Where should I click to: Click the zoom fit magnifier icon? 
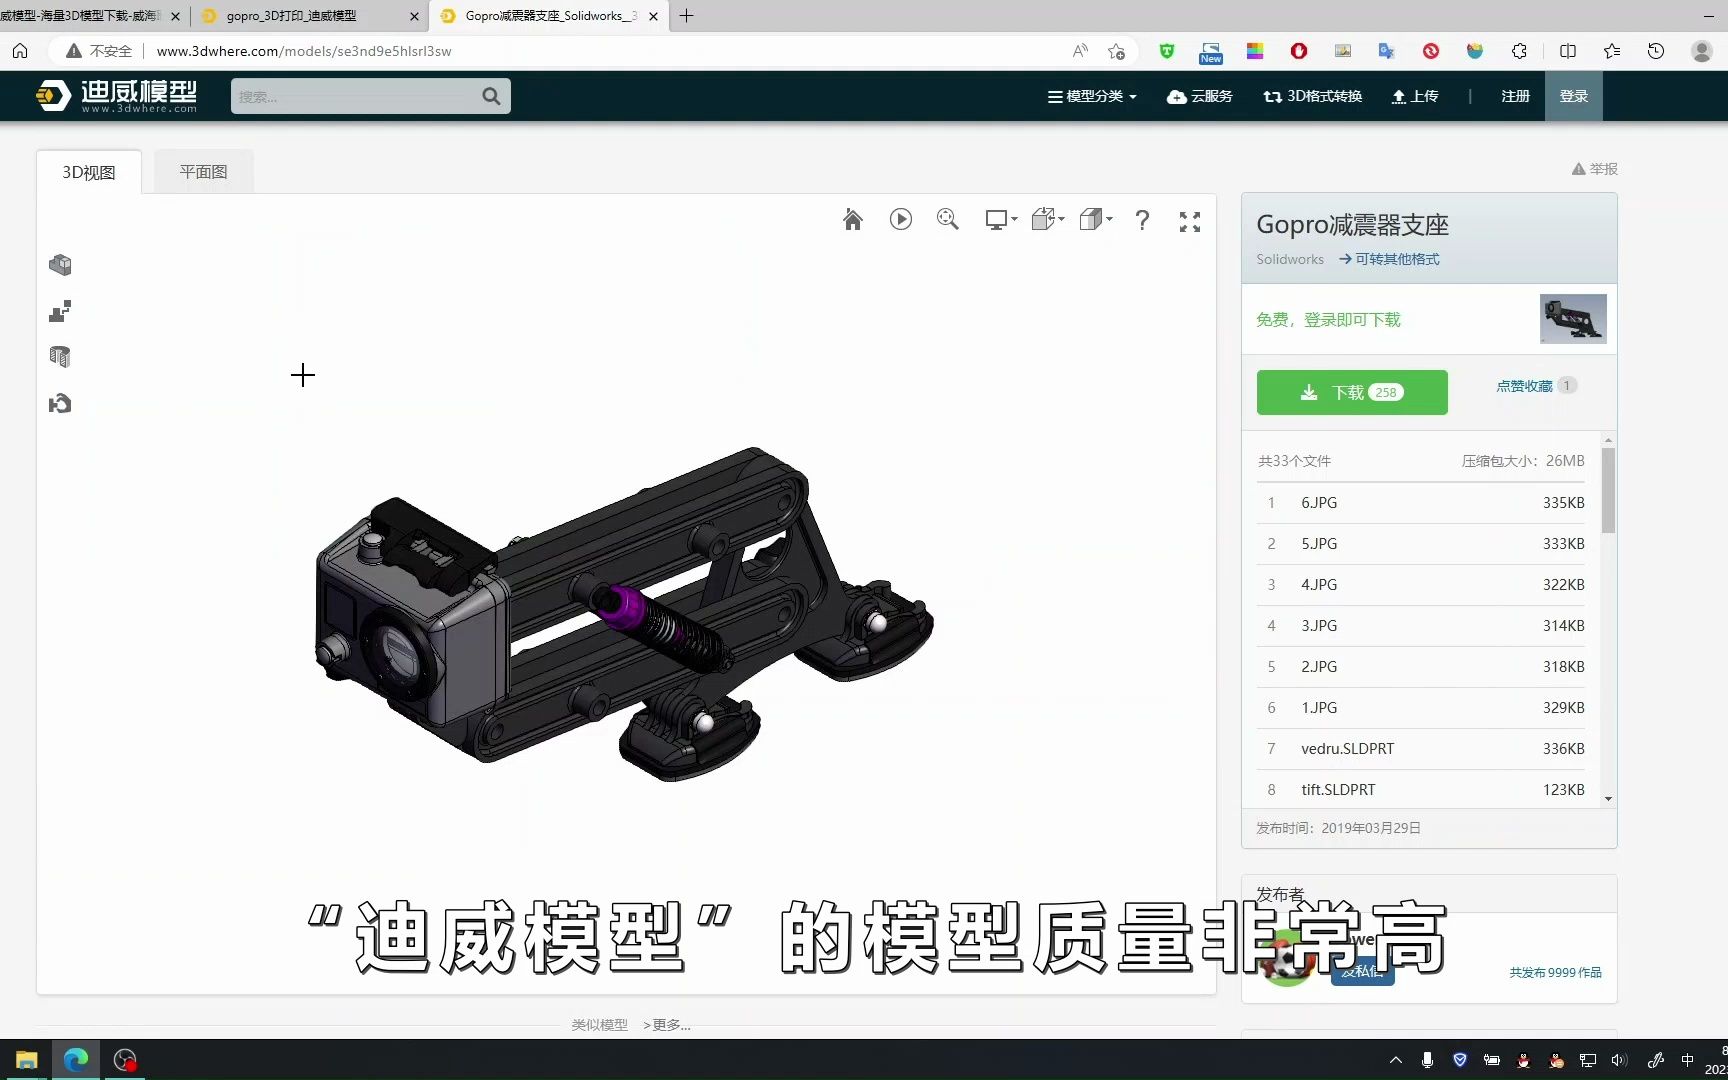[948, 220]
